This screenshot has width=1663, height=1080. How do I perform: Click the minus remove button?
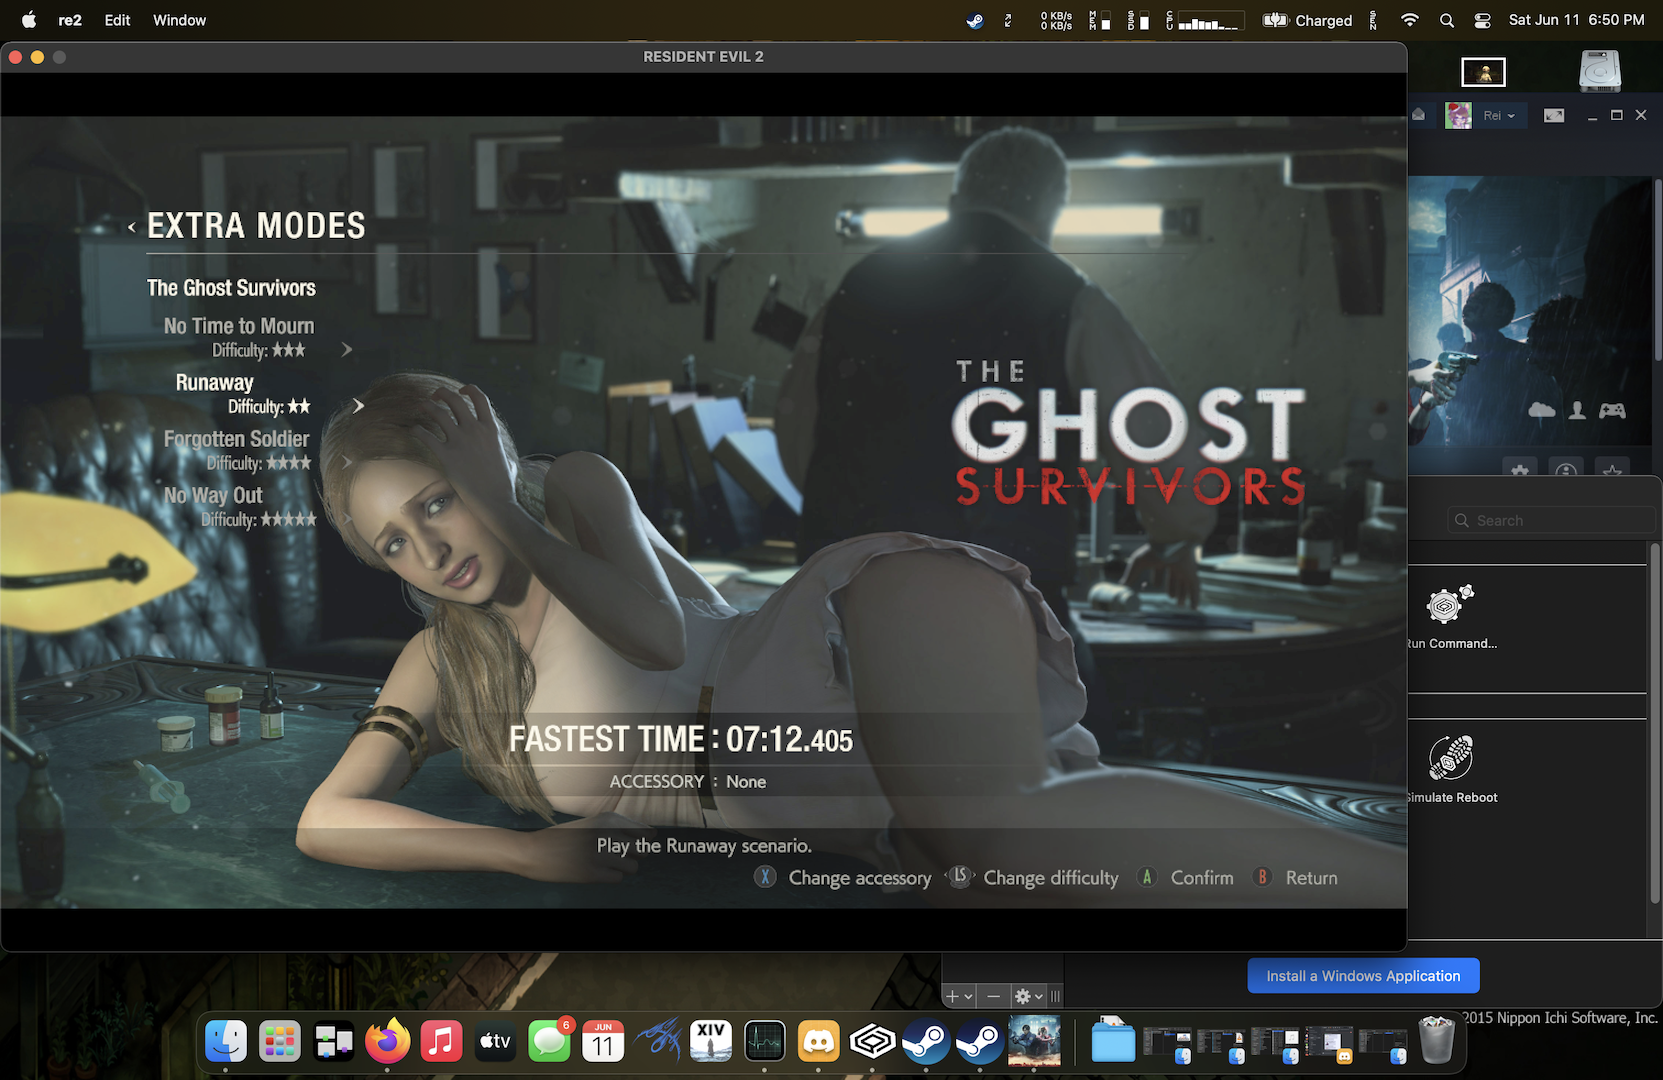coord(993,996)
